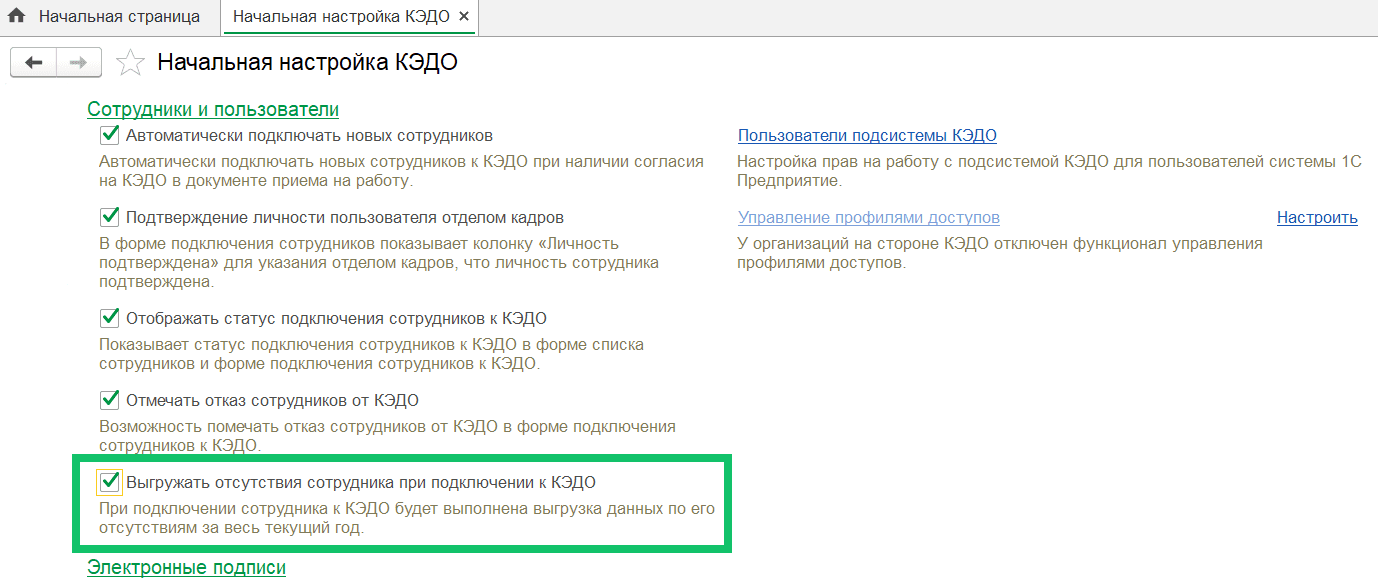Click the Управление профилями доступов link
1378x582 pixels.
coord(869,217)
